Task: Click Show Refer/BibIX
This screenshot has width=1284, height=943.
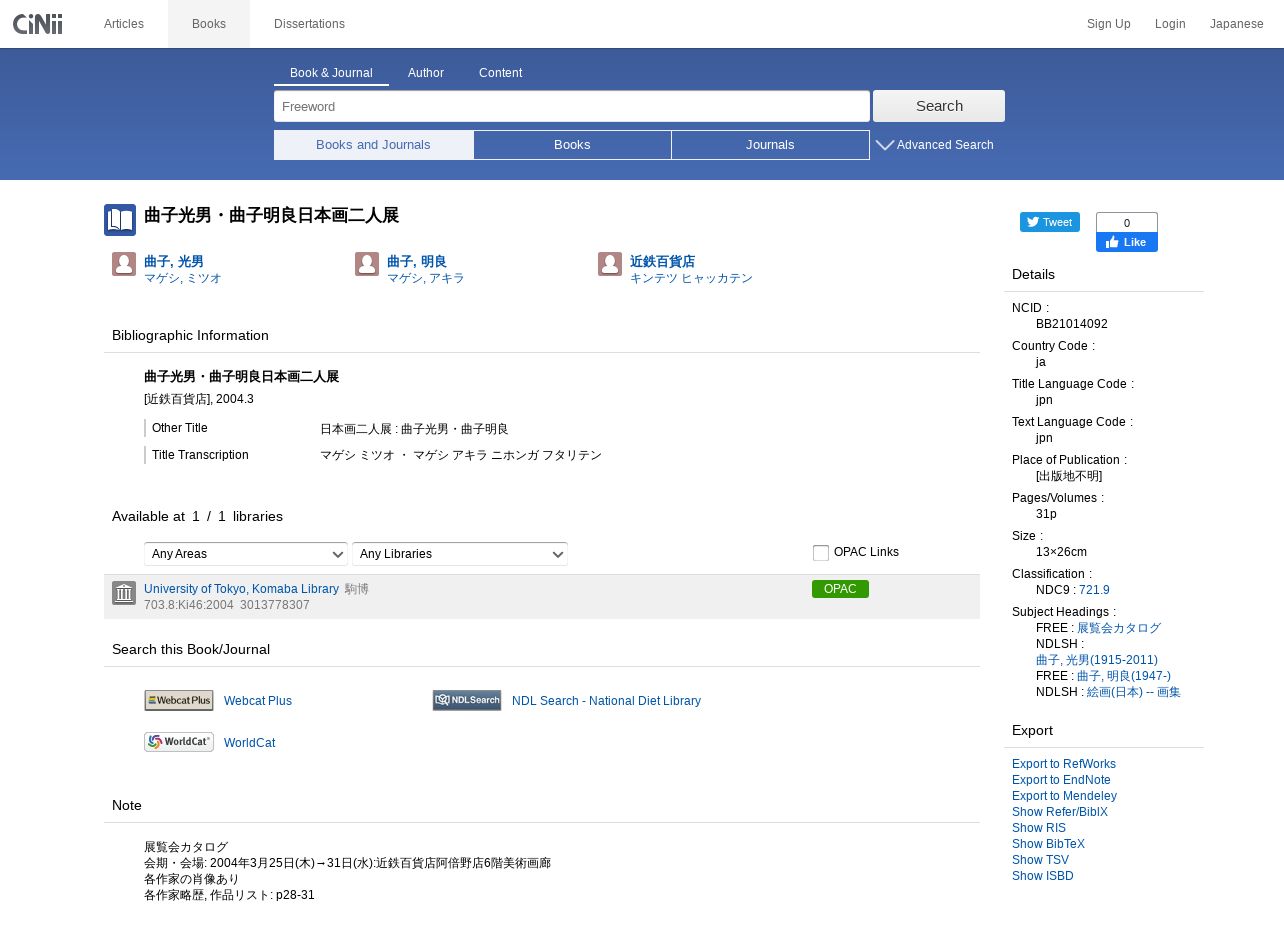Action: [1060, 812]
